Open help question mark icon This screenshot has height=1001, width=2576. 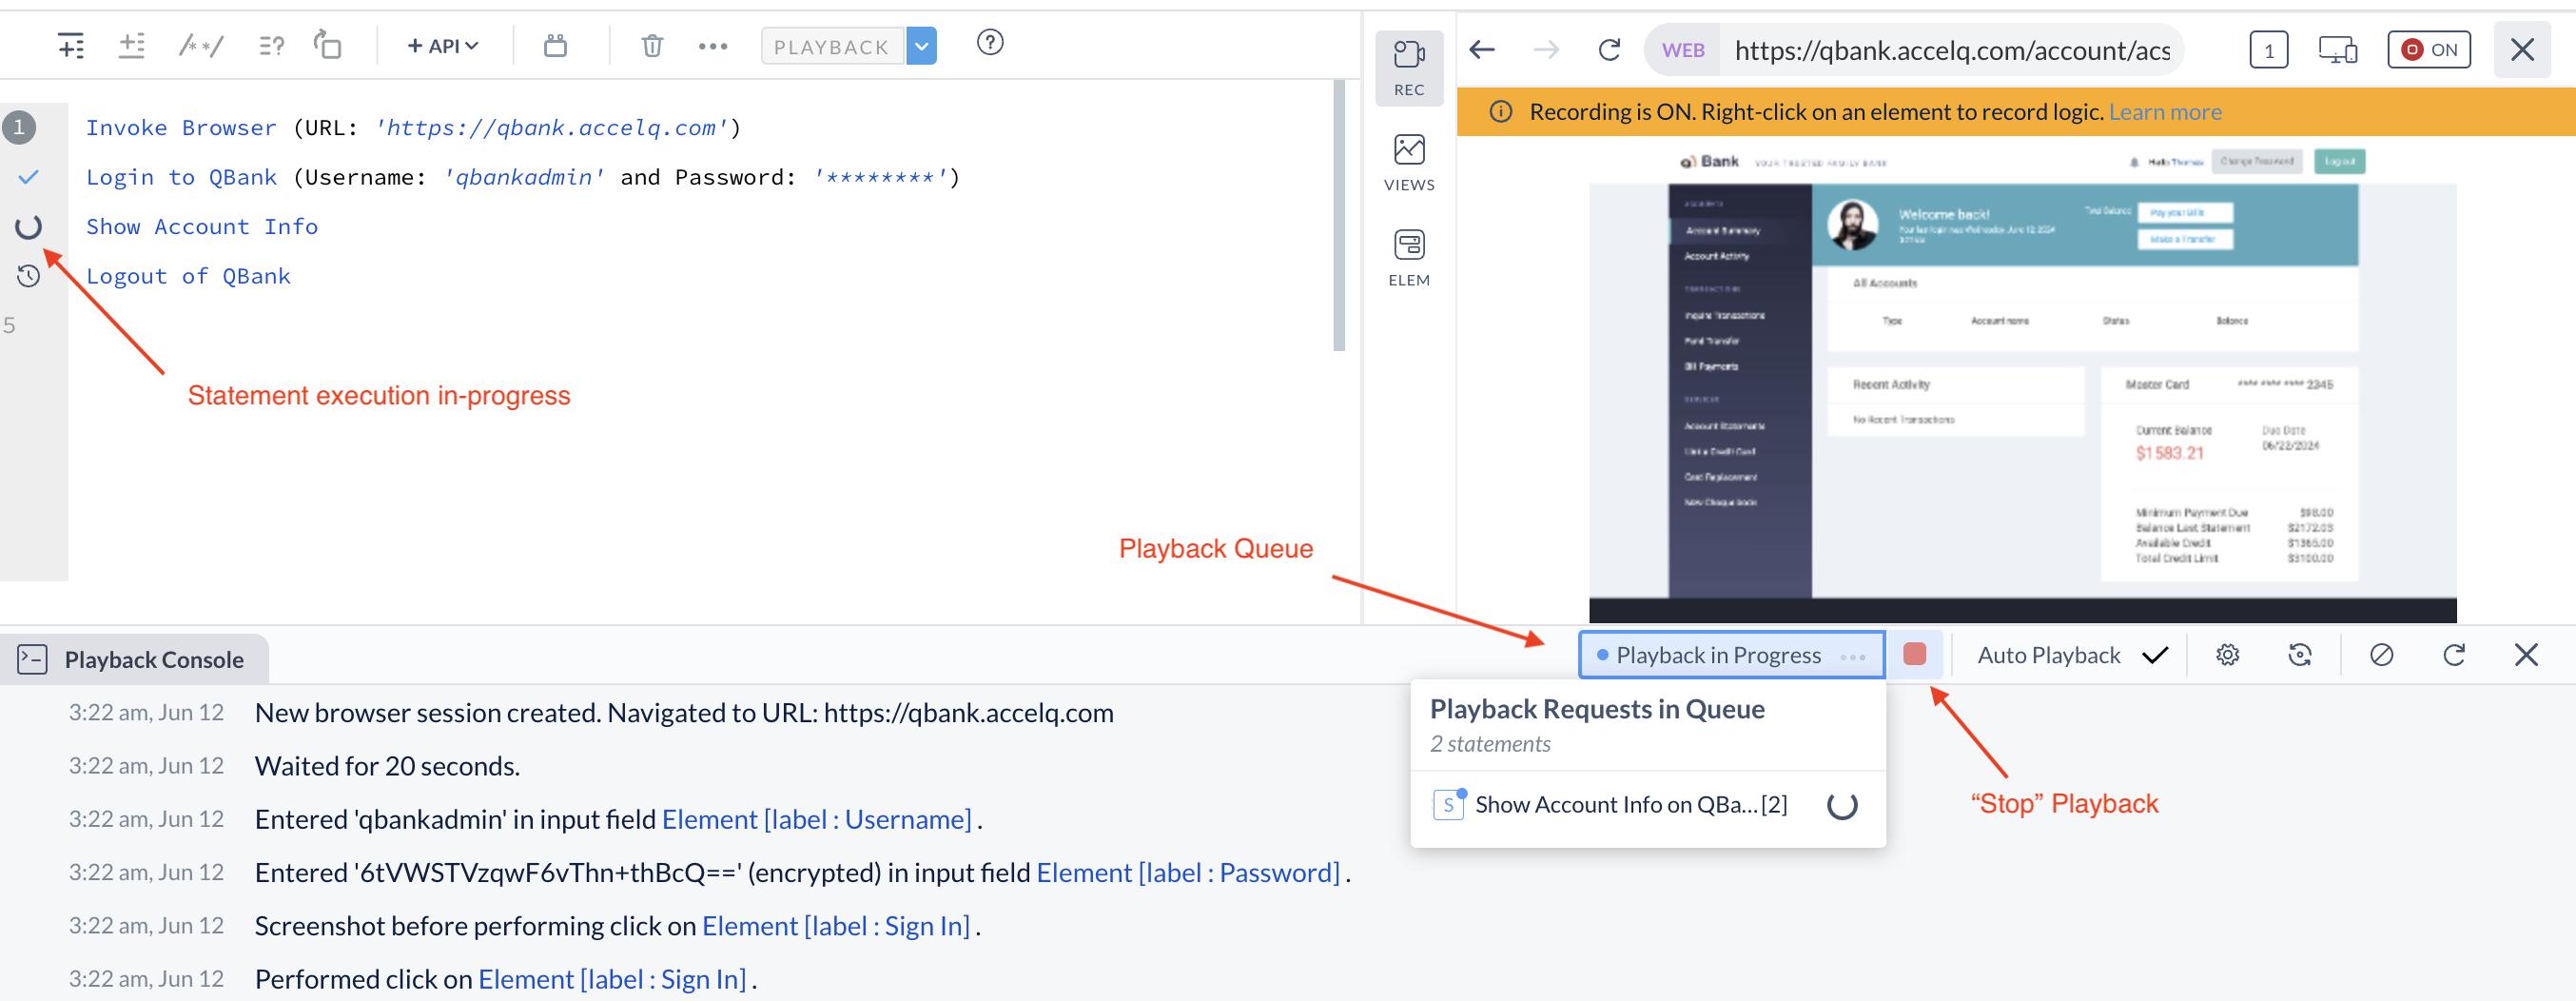990,43
